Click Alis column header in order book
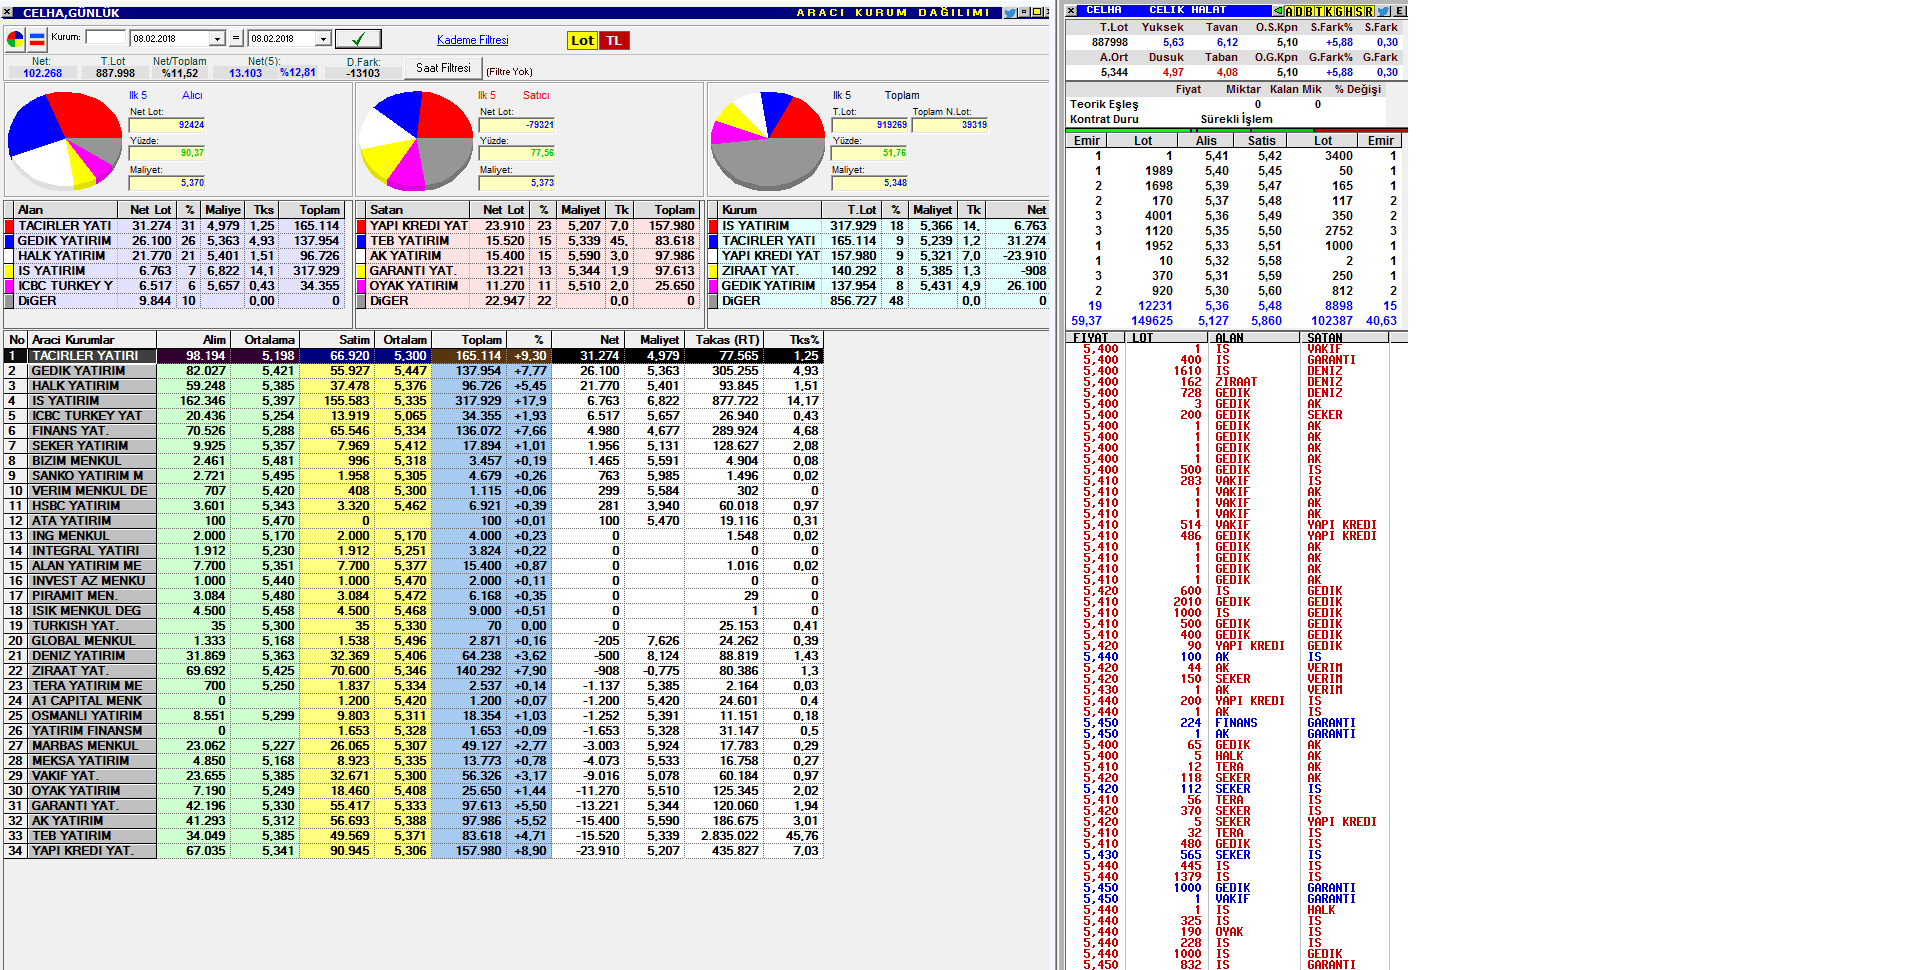 (1206, 141)
